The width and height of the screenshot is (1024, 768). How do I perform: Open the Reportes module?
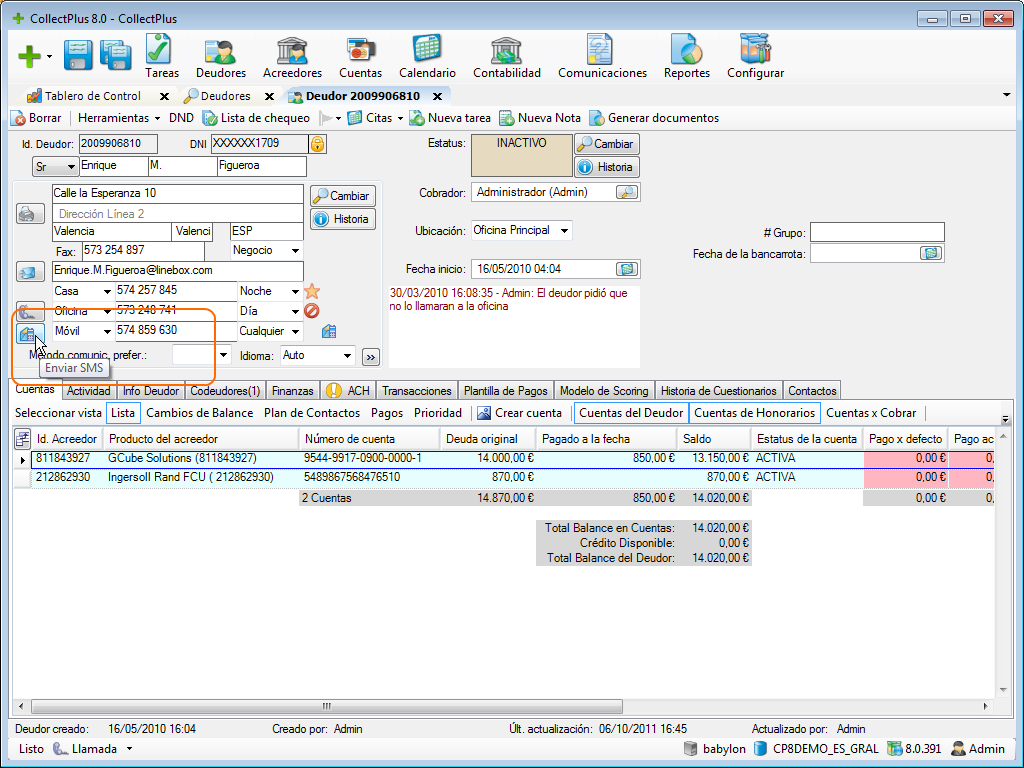(x=686, y=56)
